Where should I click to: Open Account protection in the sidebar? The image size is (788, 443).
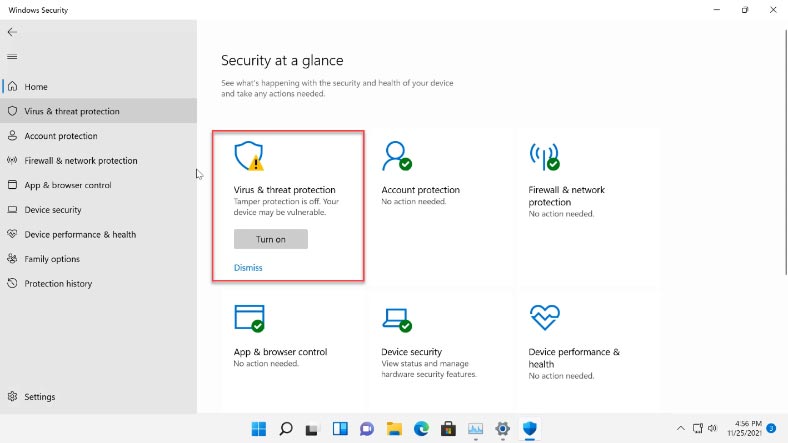click(98, 136)
